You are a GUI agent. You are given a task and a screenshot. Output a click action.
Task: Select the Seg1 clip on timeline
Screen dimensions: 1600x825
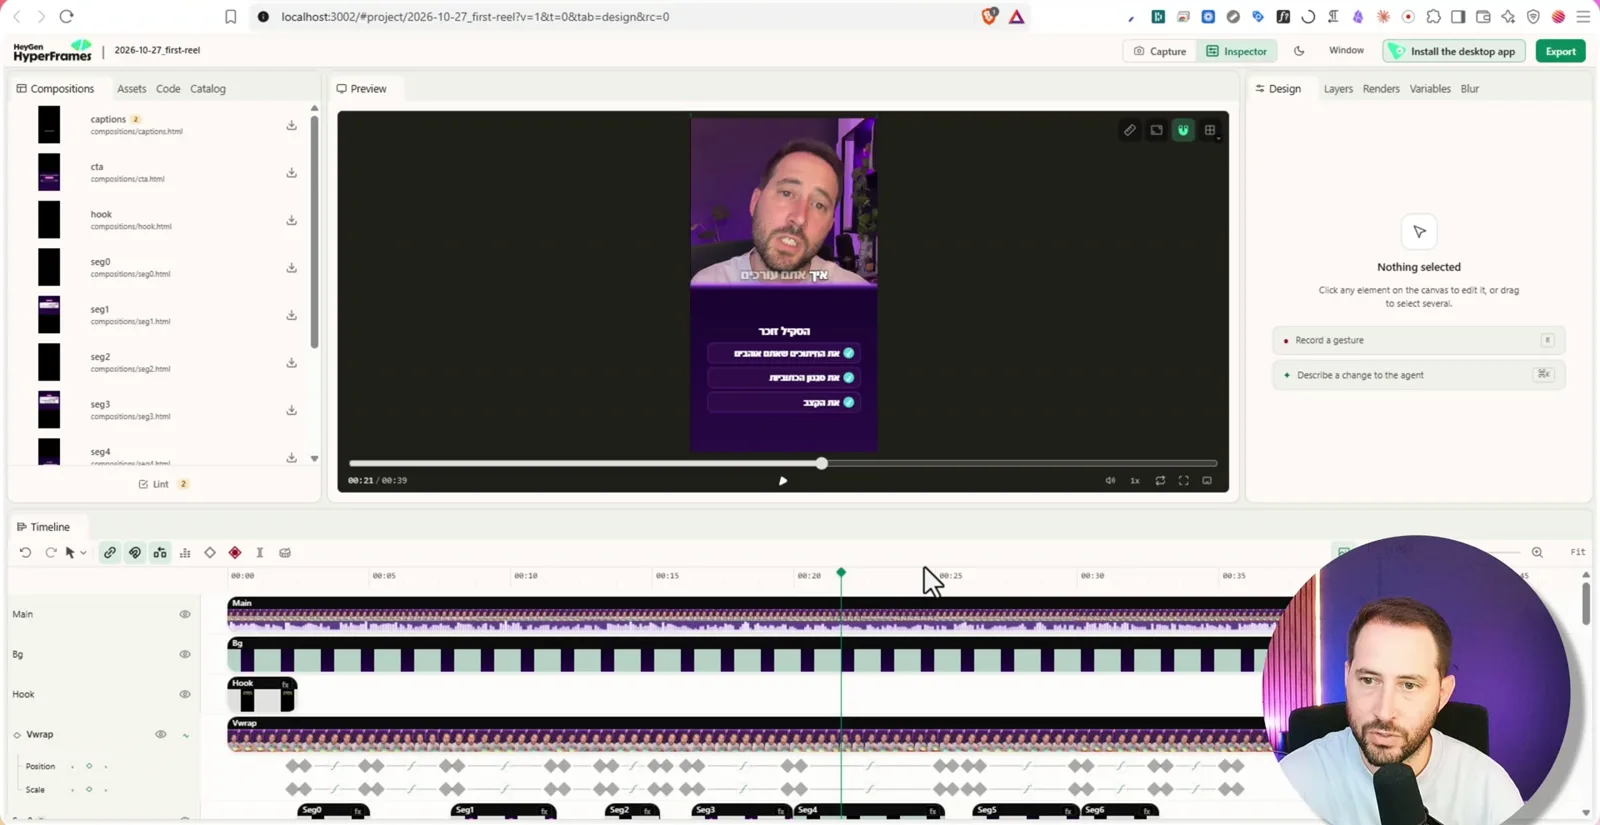503,811
